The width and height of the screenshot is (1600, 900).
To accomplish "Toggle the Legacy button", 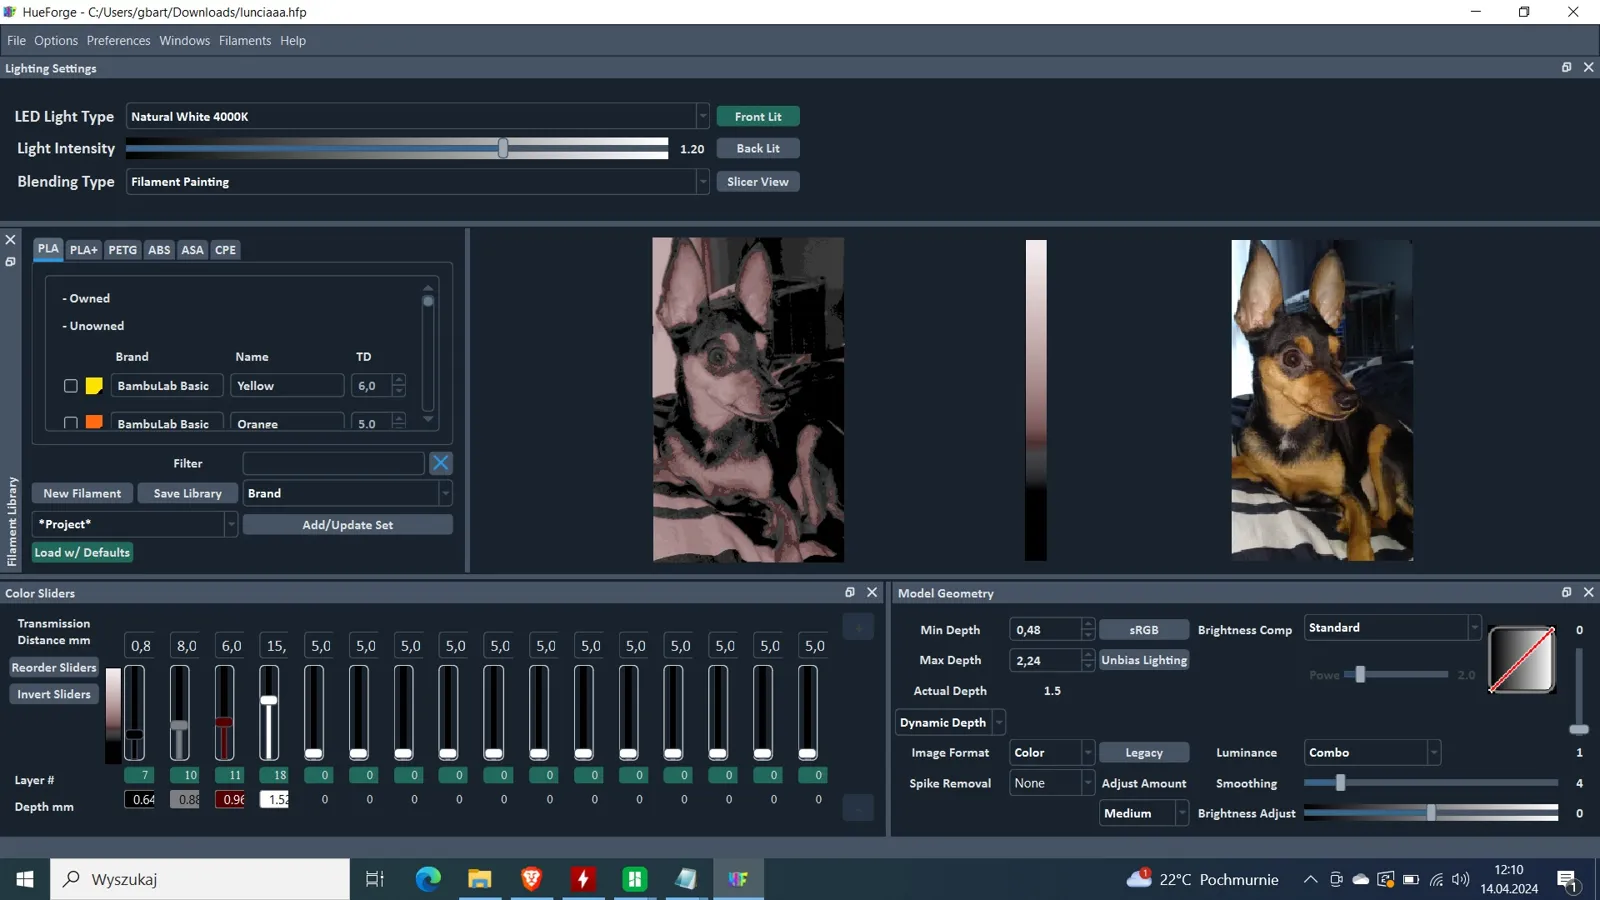I will 1144,753.
